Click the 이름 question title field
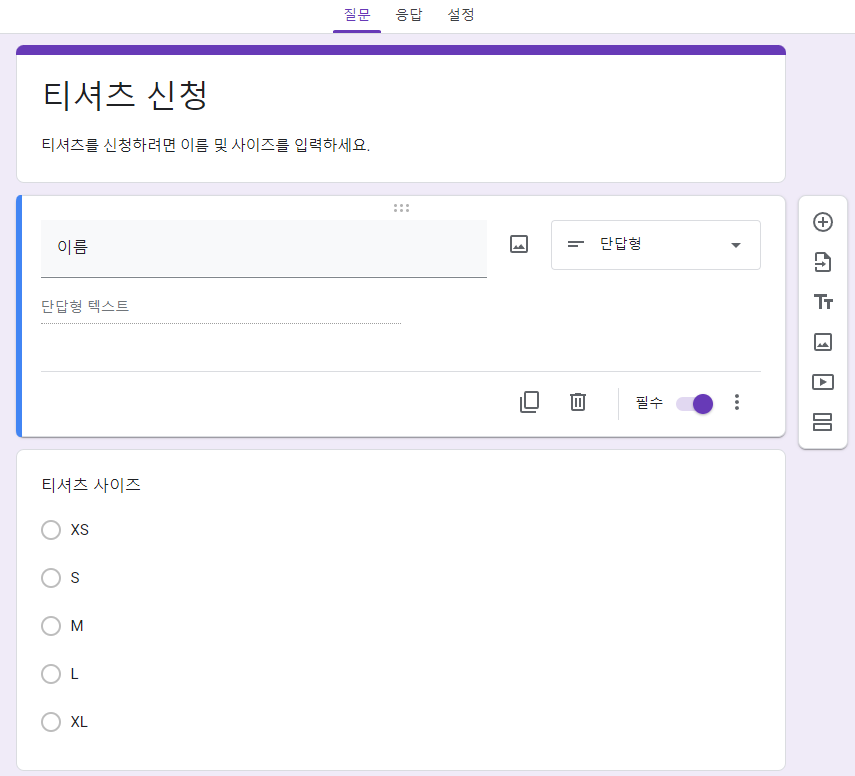Image resolution: width=855 pixels, height=776 pixels. pyautogui.click(x=264, y=249)
